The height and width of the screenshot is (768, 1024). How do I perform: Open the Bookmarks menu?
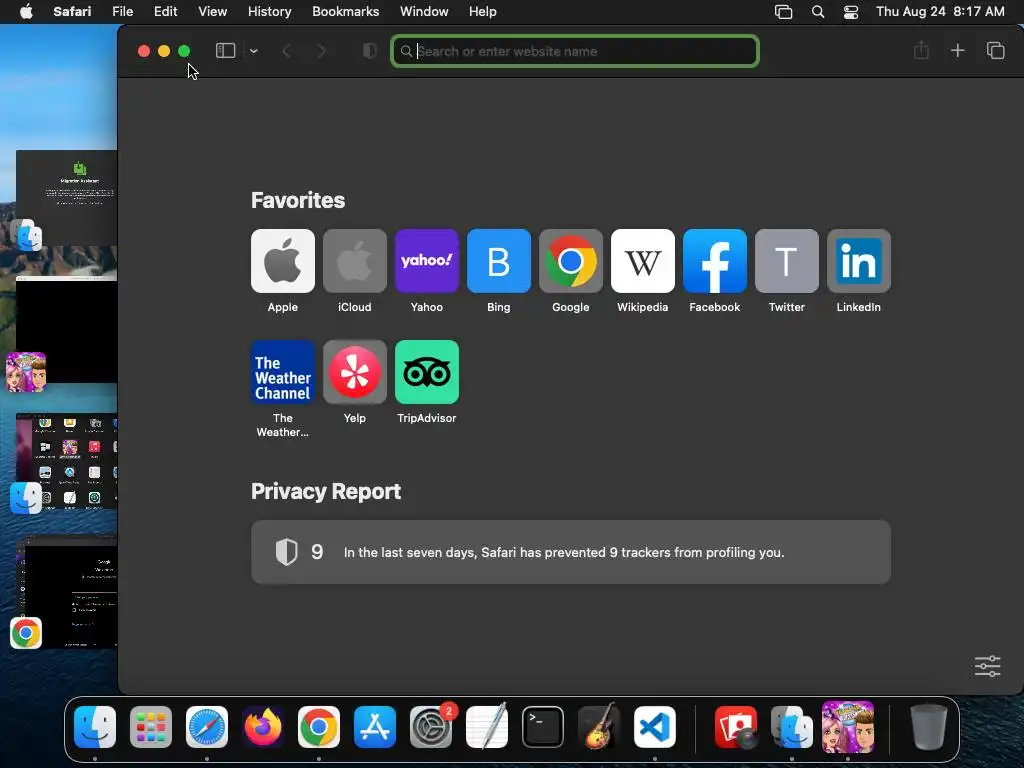click(345, 12)
